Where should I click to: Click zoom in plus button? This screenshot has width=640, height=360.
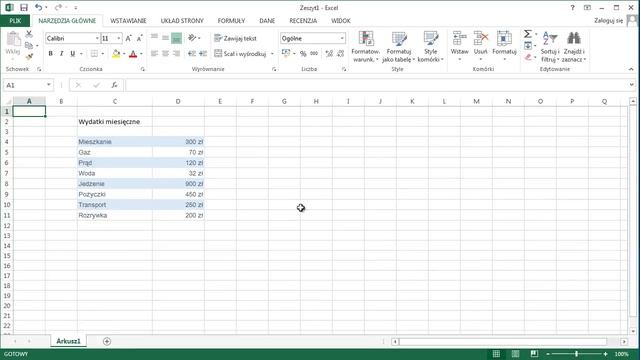pyautogui.click(x=605, y=354)
